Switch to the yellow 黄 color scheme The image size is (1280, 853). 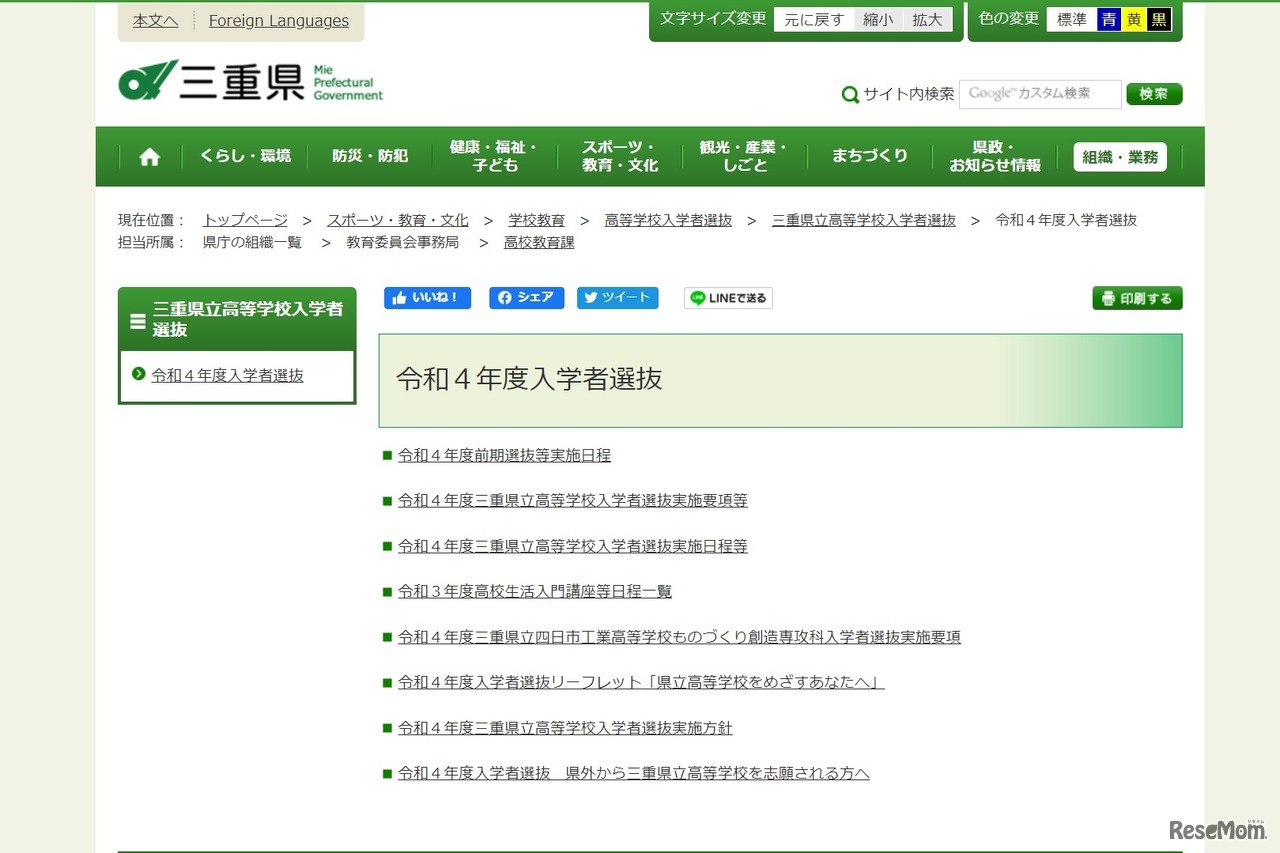[1133, 20]
